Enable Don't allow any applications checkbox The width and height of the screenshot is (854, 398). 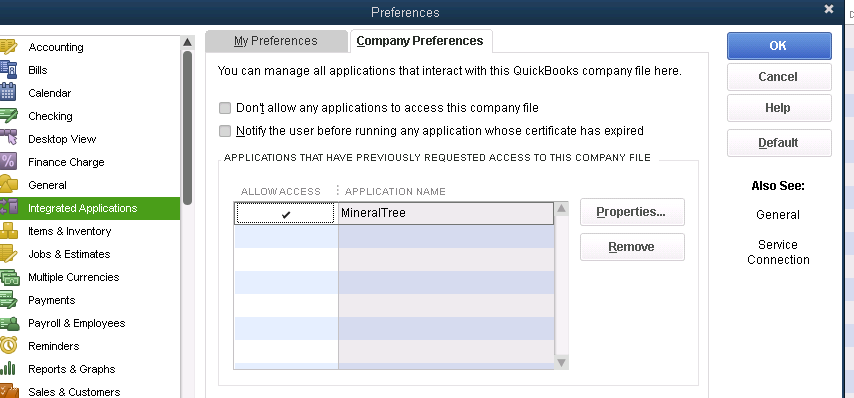coord(225,108)
